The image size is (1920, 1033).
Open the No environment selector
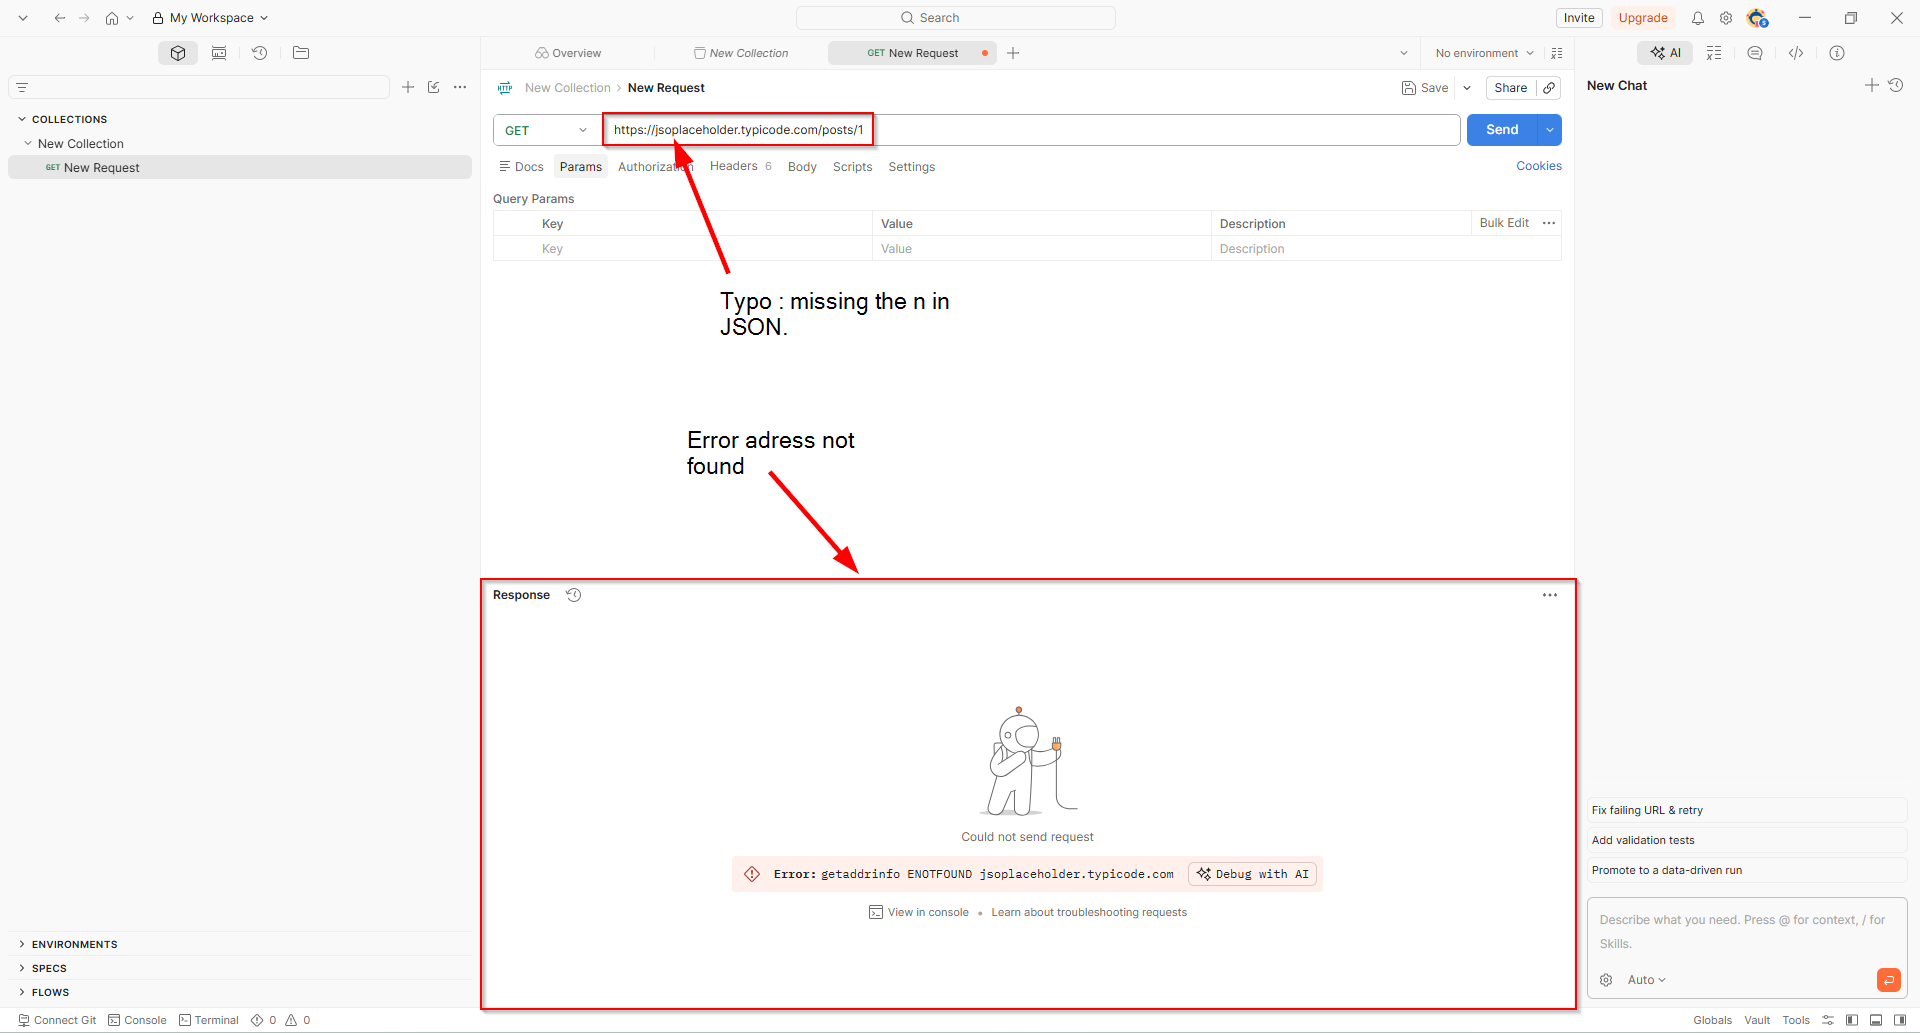(1484, 53)
